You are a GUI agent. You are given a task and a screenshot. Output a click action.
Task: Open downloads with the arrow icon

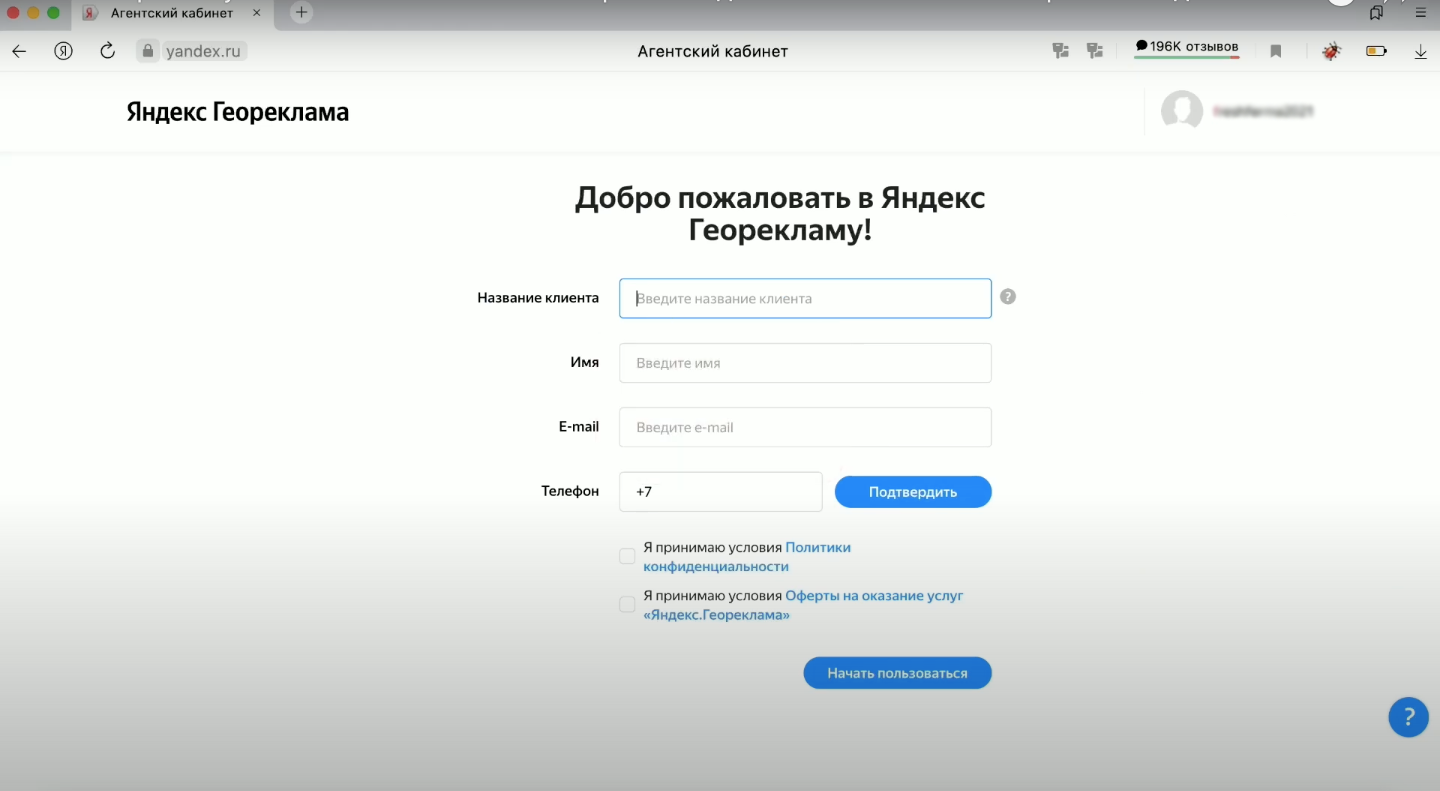1421,51
